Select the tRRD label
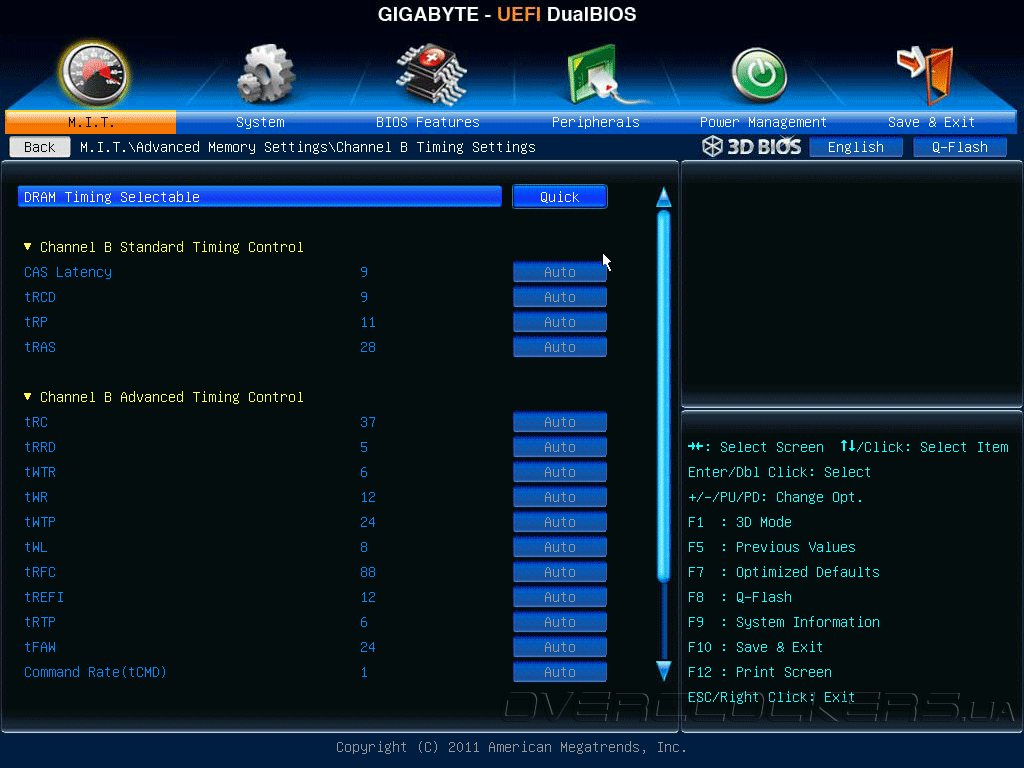 point(40,447)
